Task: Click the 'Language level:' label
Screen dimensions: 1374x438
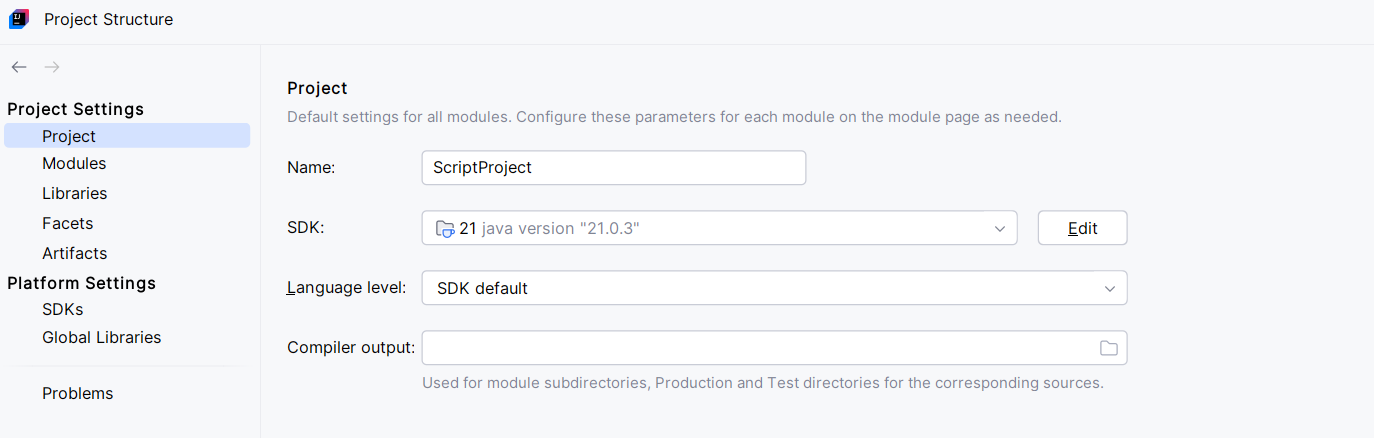Action: 346,288
